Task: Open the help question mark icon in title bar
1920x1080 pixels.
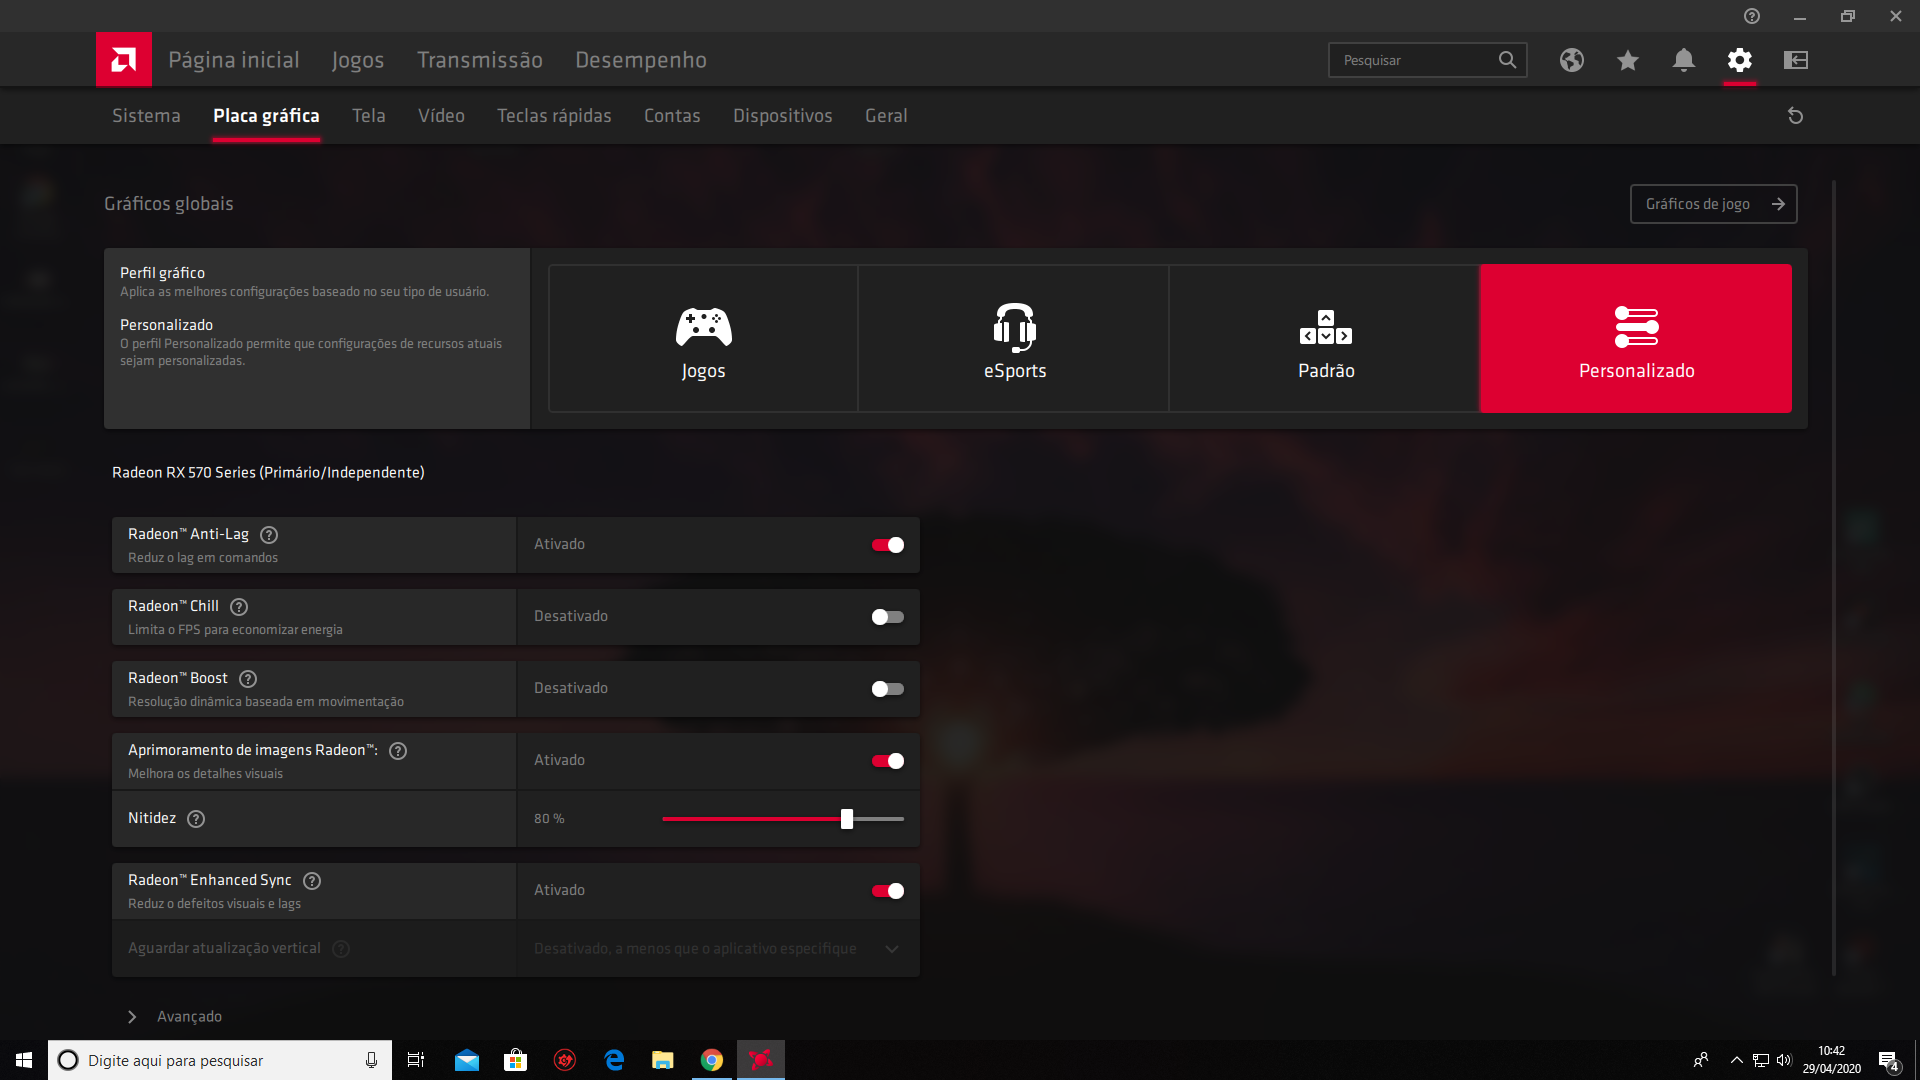Action: [1752, 16]
